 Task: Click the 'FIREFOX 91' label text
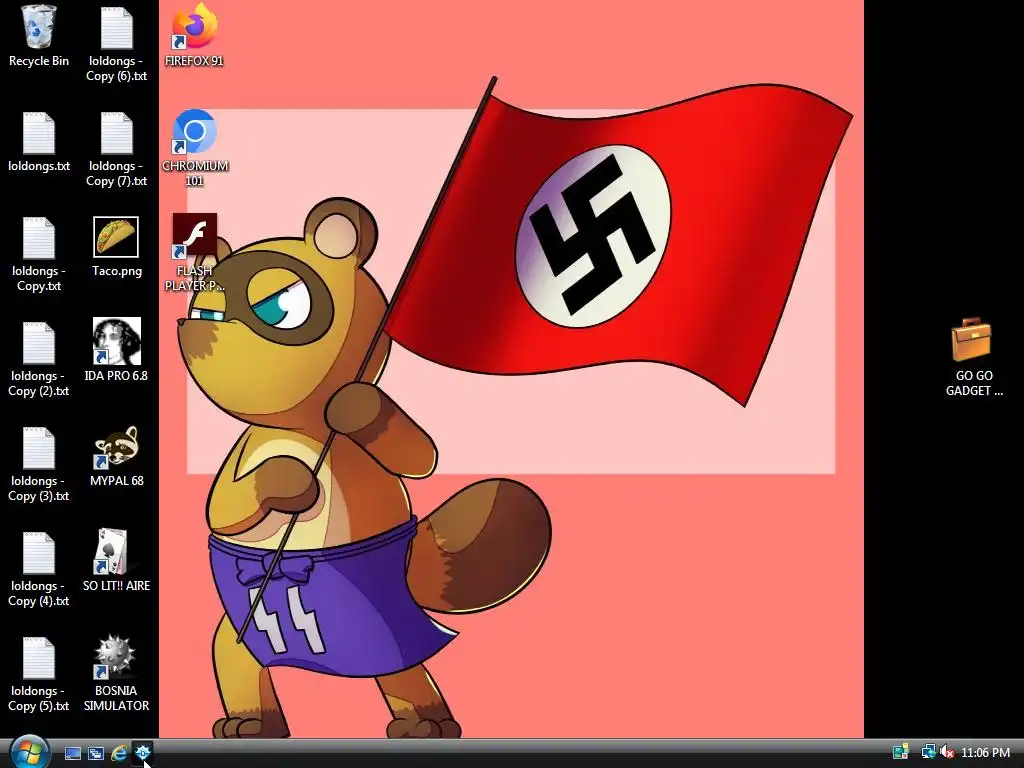pyautogui.click(x=195, y=61)
